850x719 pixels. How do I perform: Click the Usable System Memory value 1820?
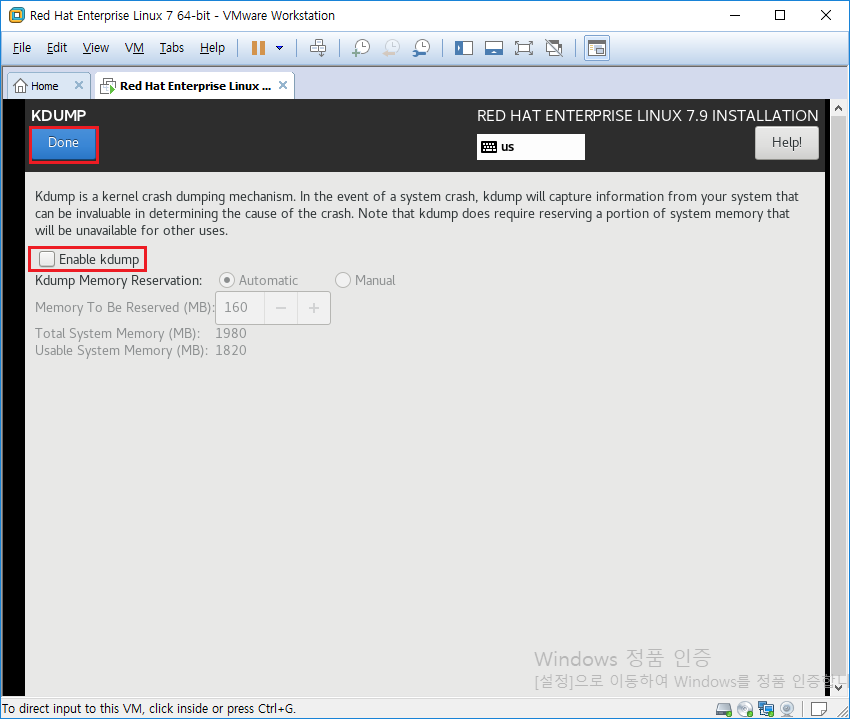231,351
